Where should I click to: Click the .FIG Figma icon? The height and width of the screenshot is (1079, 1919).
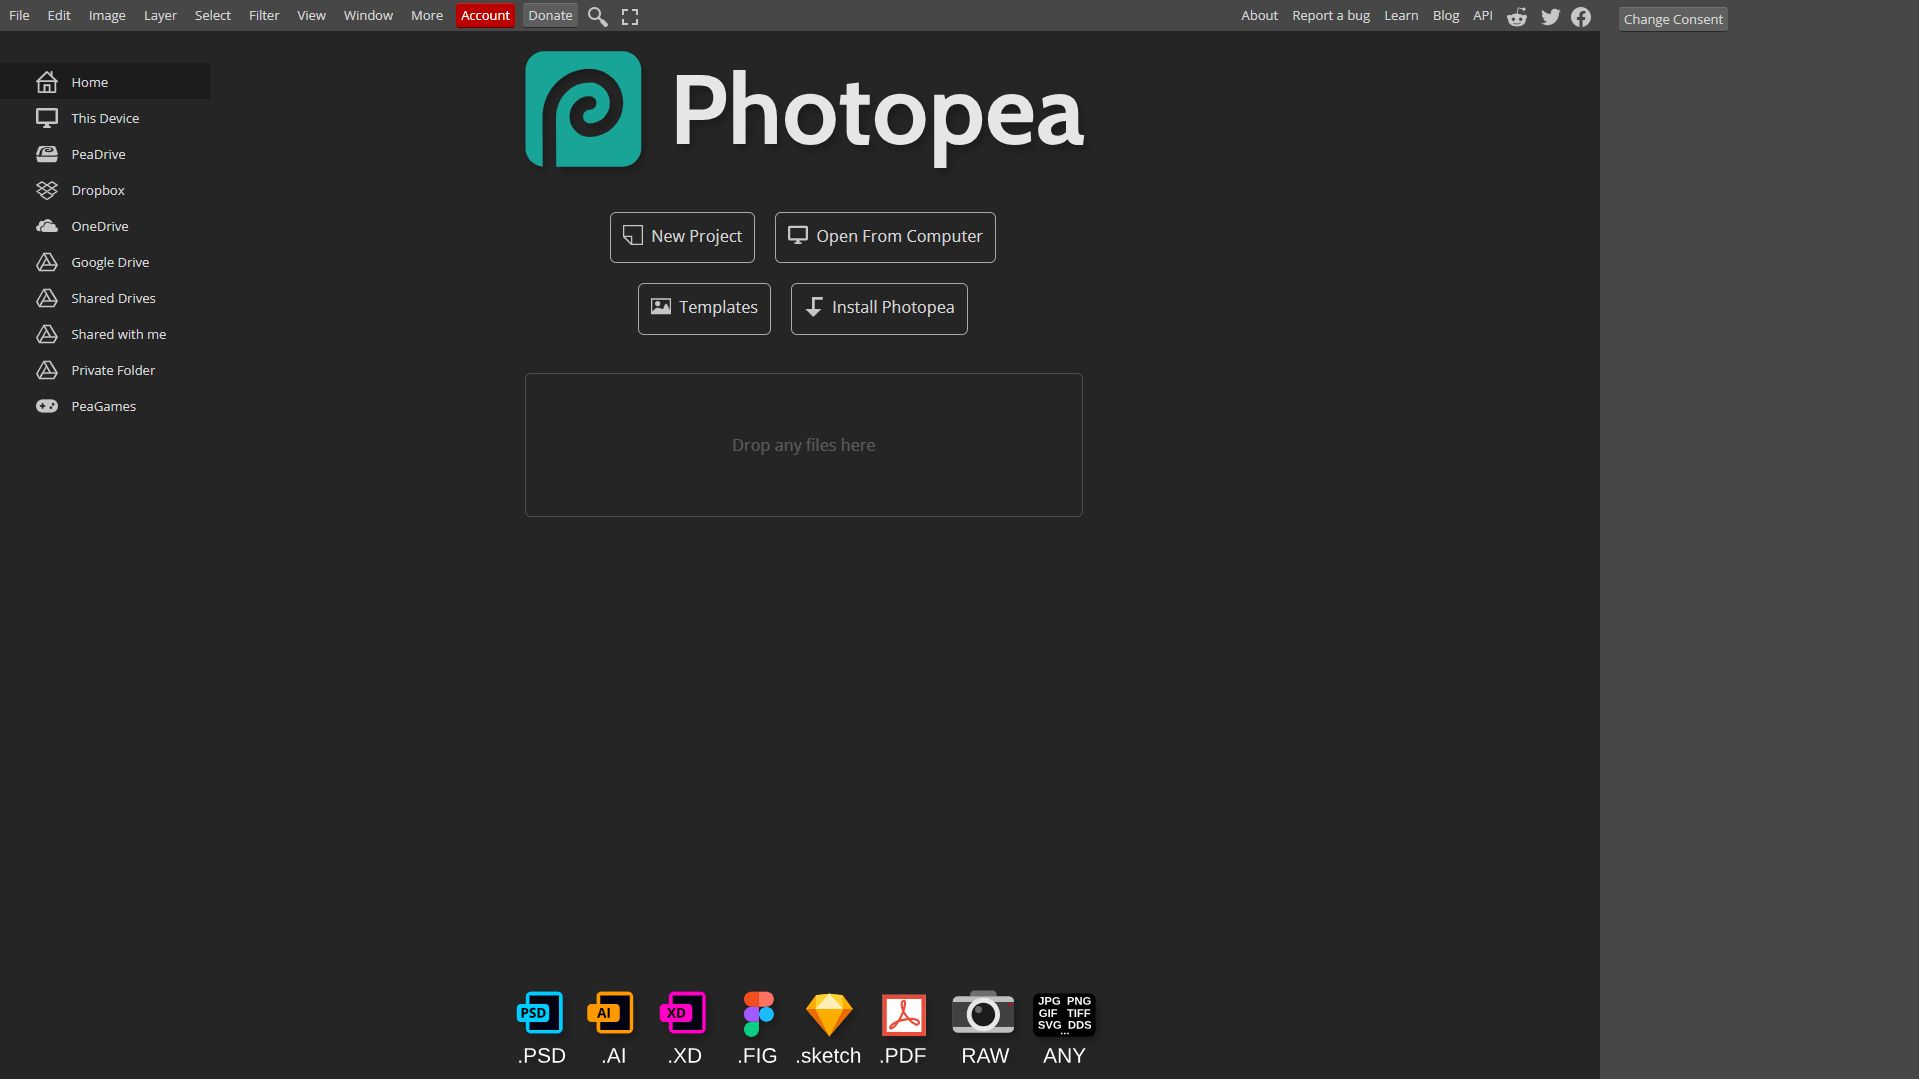[758, 1013]
